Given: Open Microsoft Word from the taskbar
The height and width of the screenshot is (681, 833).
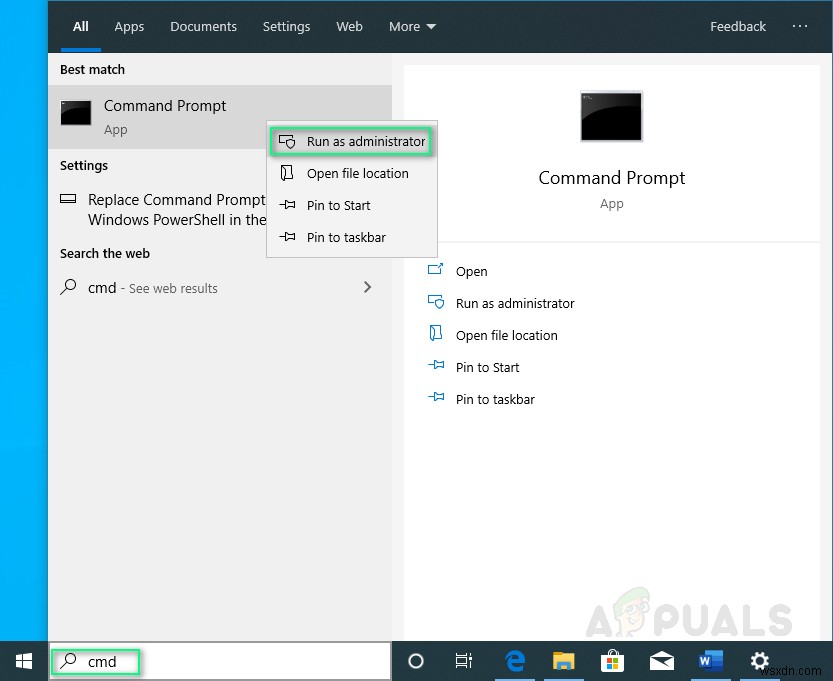Looking at the screenshot, I should pyautogui.click(x=710, y=661).
